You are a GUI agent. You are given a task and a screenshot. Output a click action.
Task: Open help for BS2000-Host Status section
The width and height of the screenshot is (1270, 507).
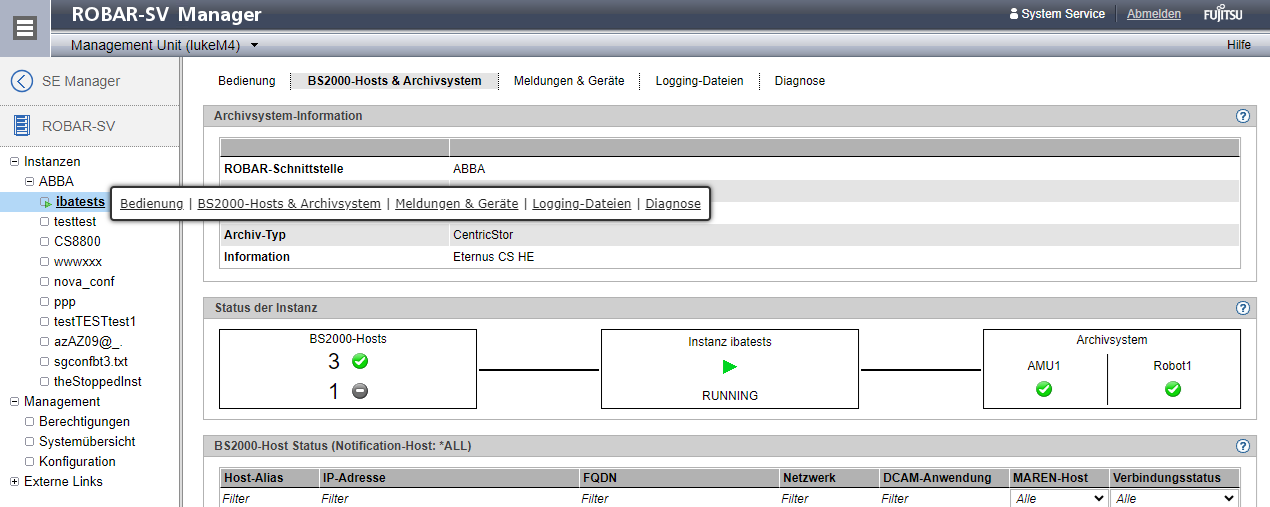(1243, 446)
